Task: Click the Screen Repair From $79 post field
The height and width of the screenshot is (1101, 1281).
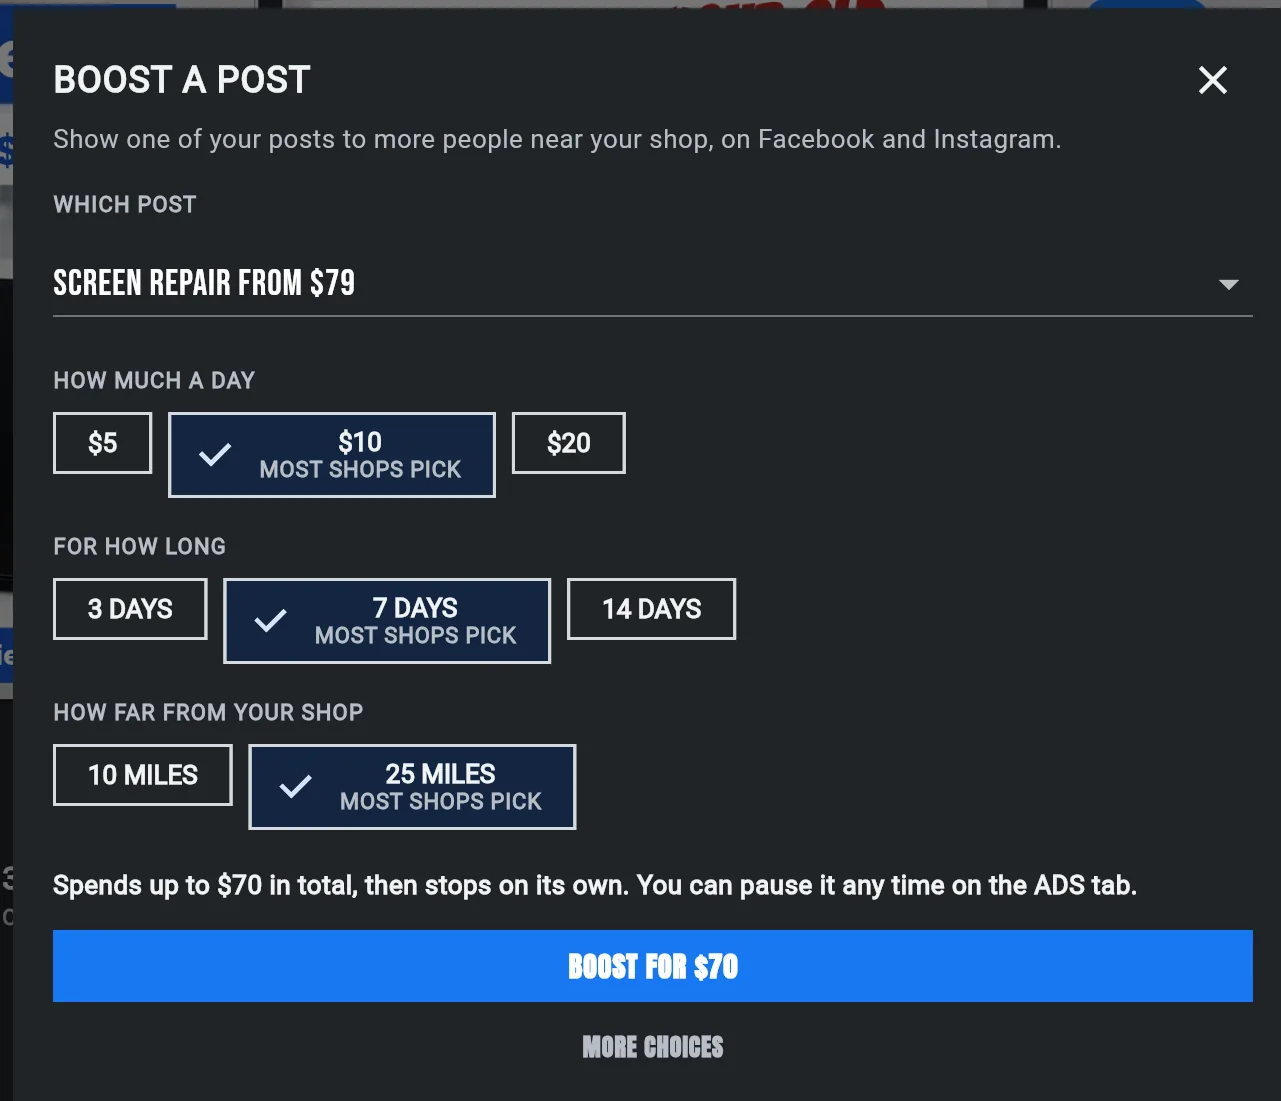Action: (653, 284)
